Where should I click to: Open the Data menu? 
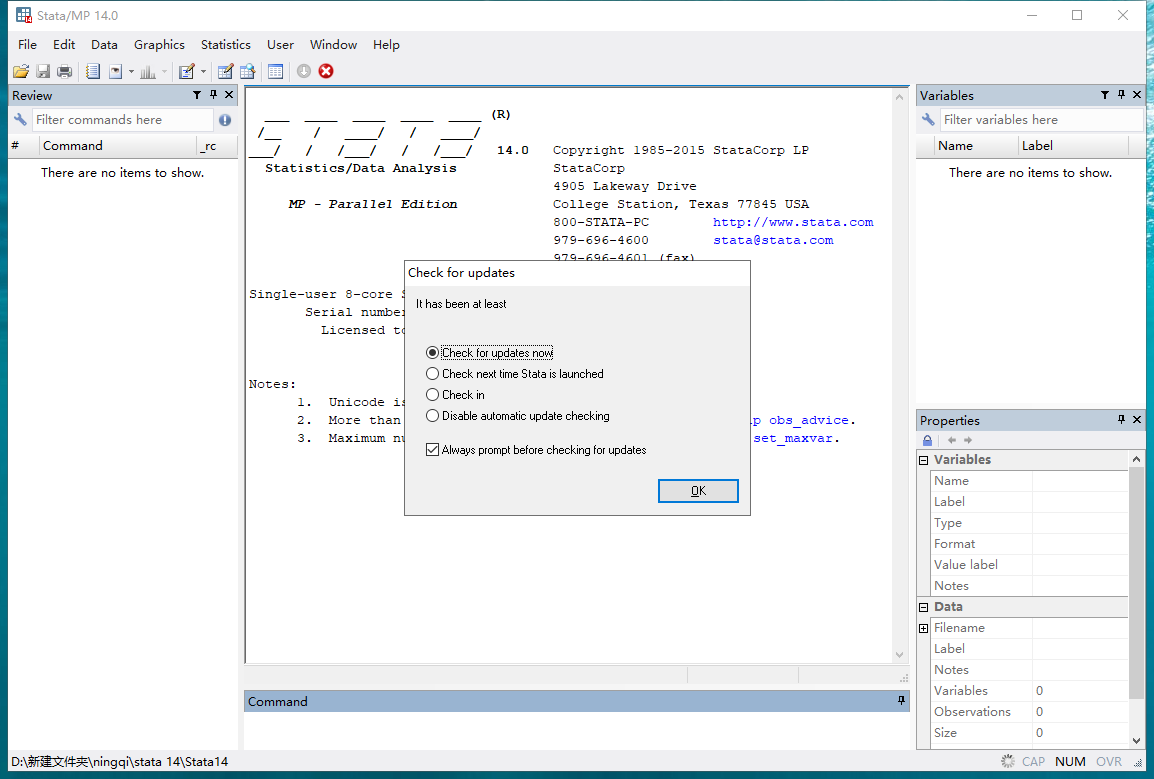click(x=105, y=45)
